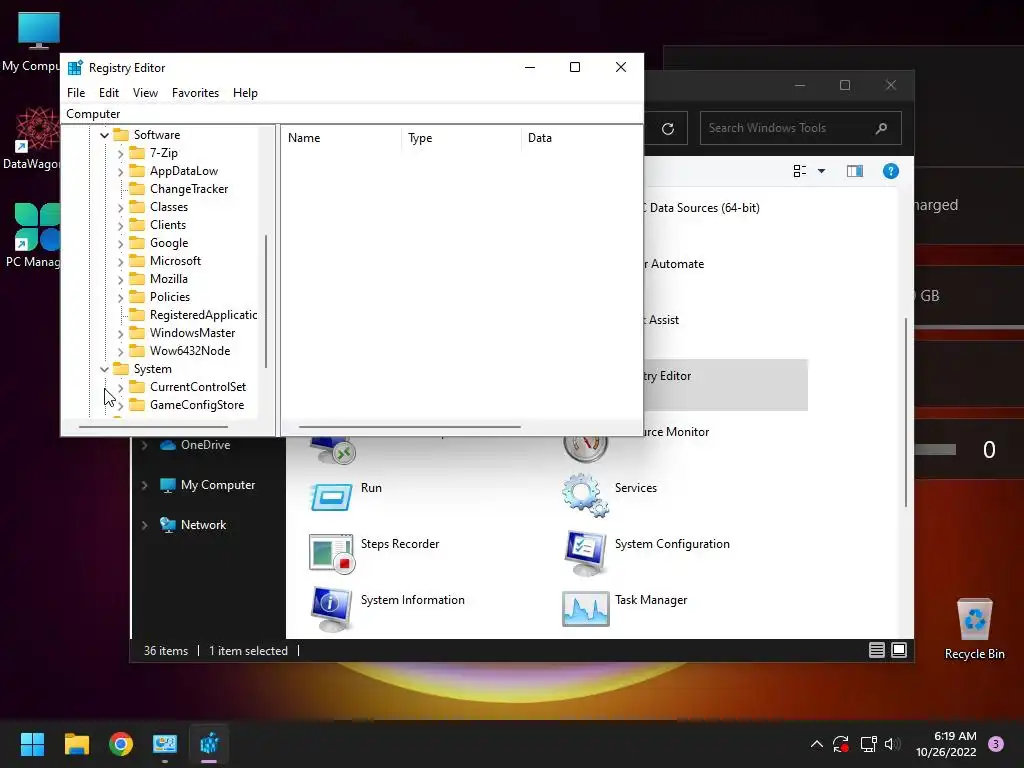Image resolution: width=1024 pixels, height=768 pixels.
Task: Switch to details view in status bar
Action: (876, 650)
